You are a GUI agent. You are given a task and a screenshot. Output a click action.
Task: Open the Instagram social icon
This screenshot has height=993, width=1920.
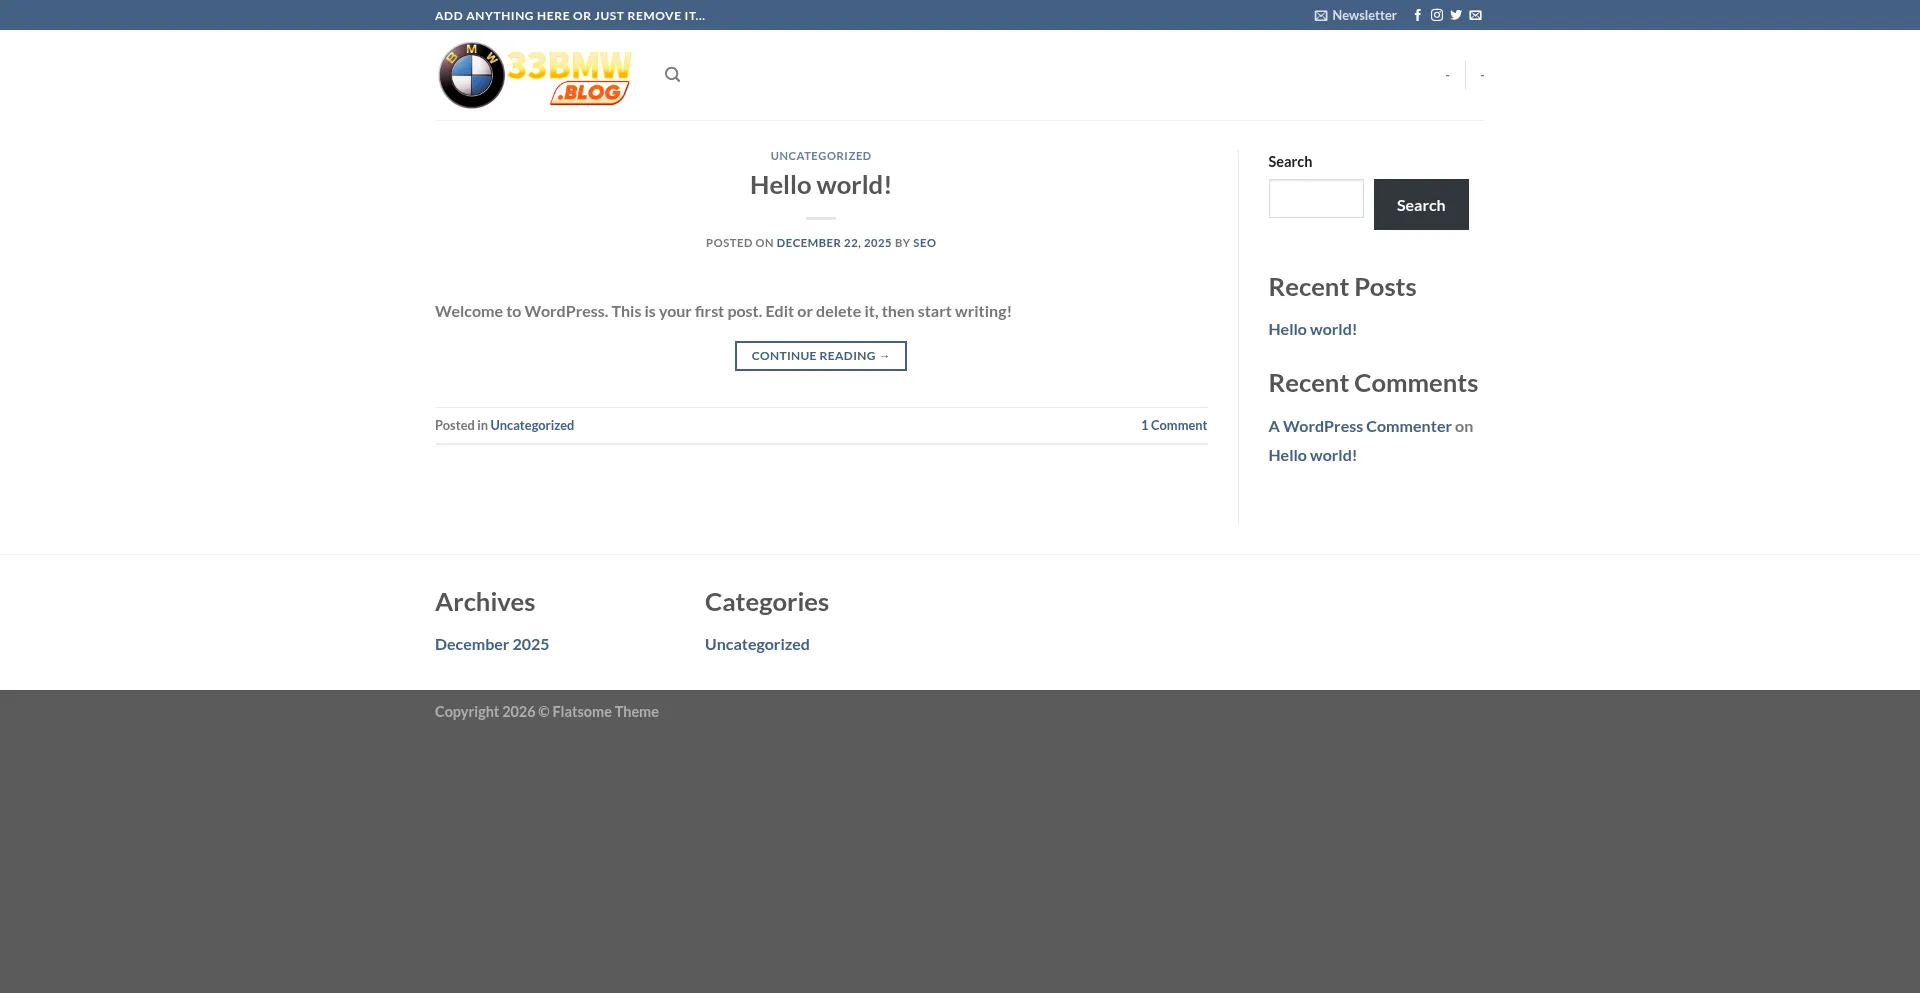point(1436,15)
